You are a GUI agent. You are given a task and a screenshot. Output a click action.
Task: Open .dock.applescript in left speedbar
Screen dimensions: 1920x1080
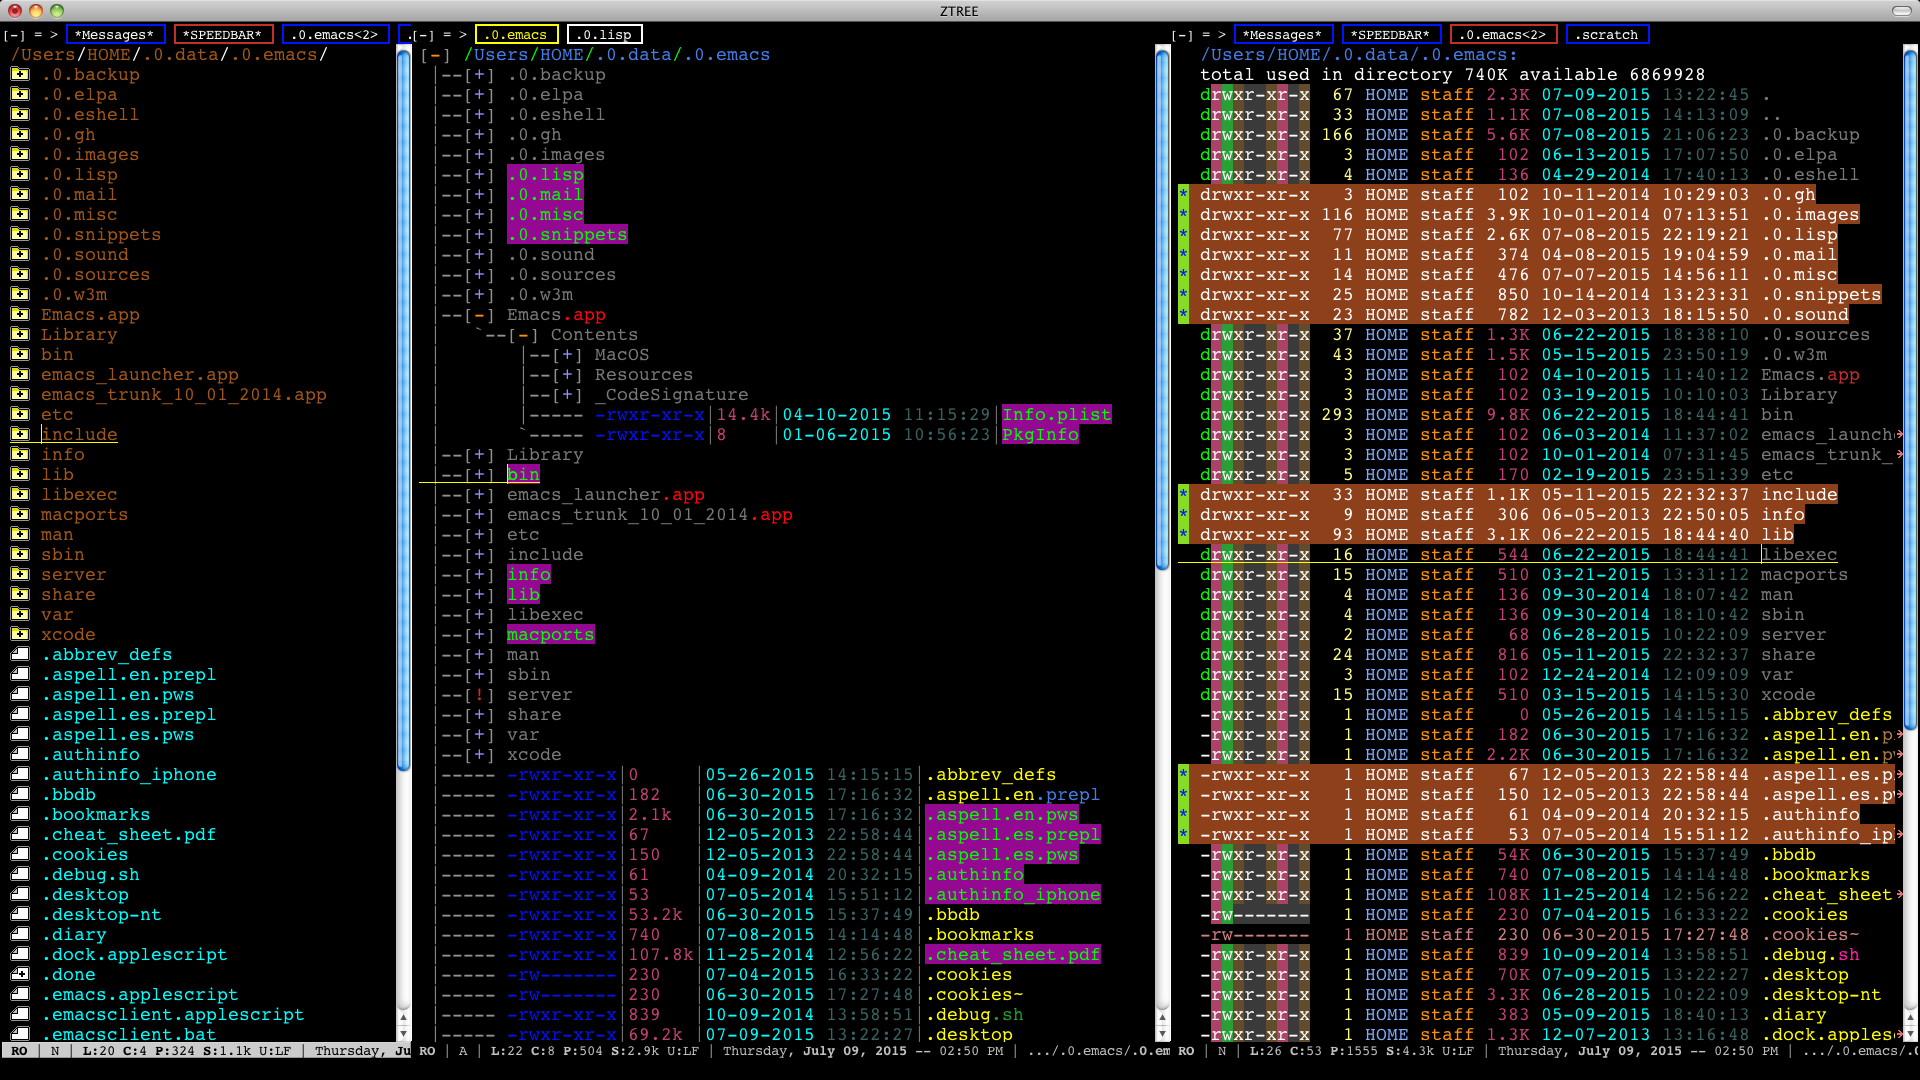[x=134, y=955]
